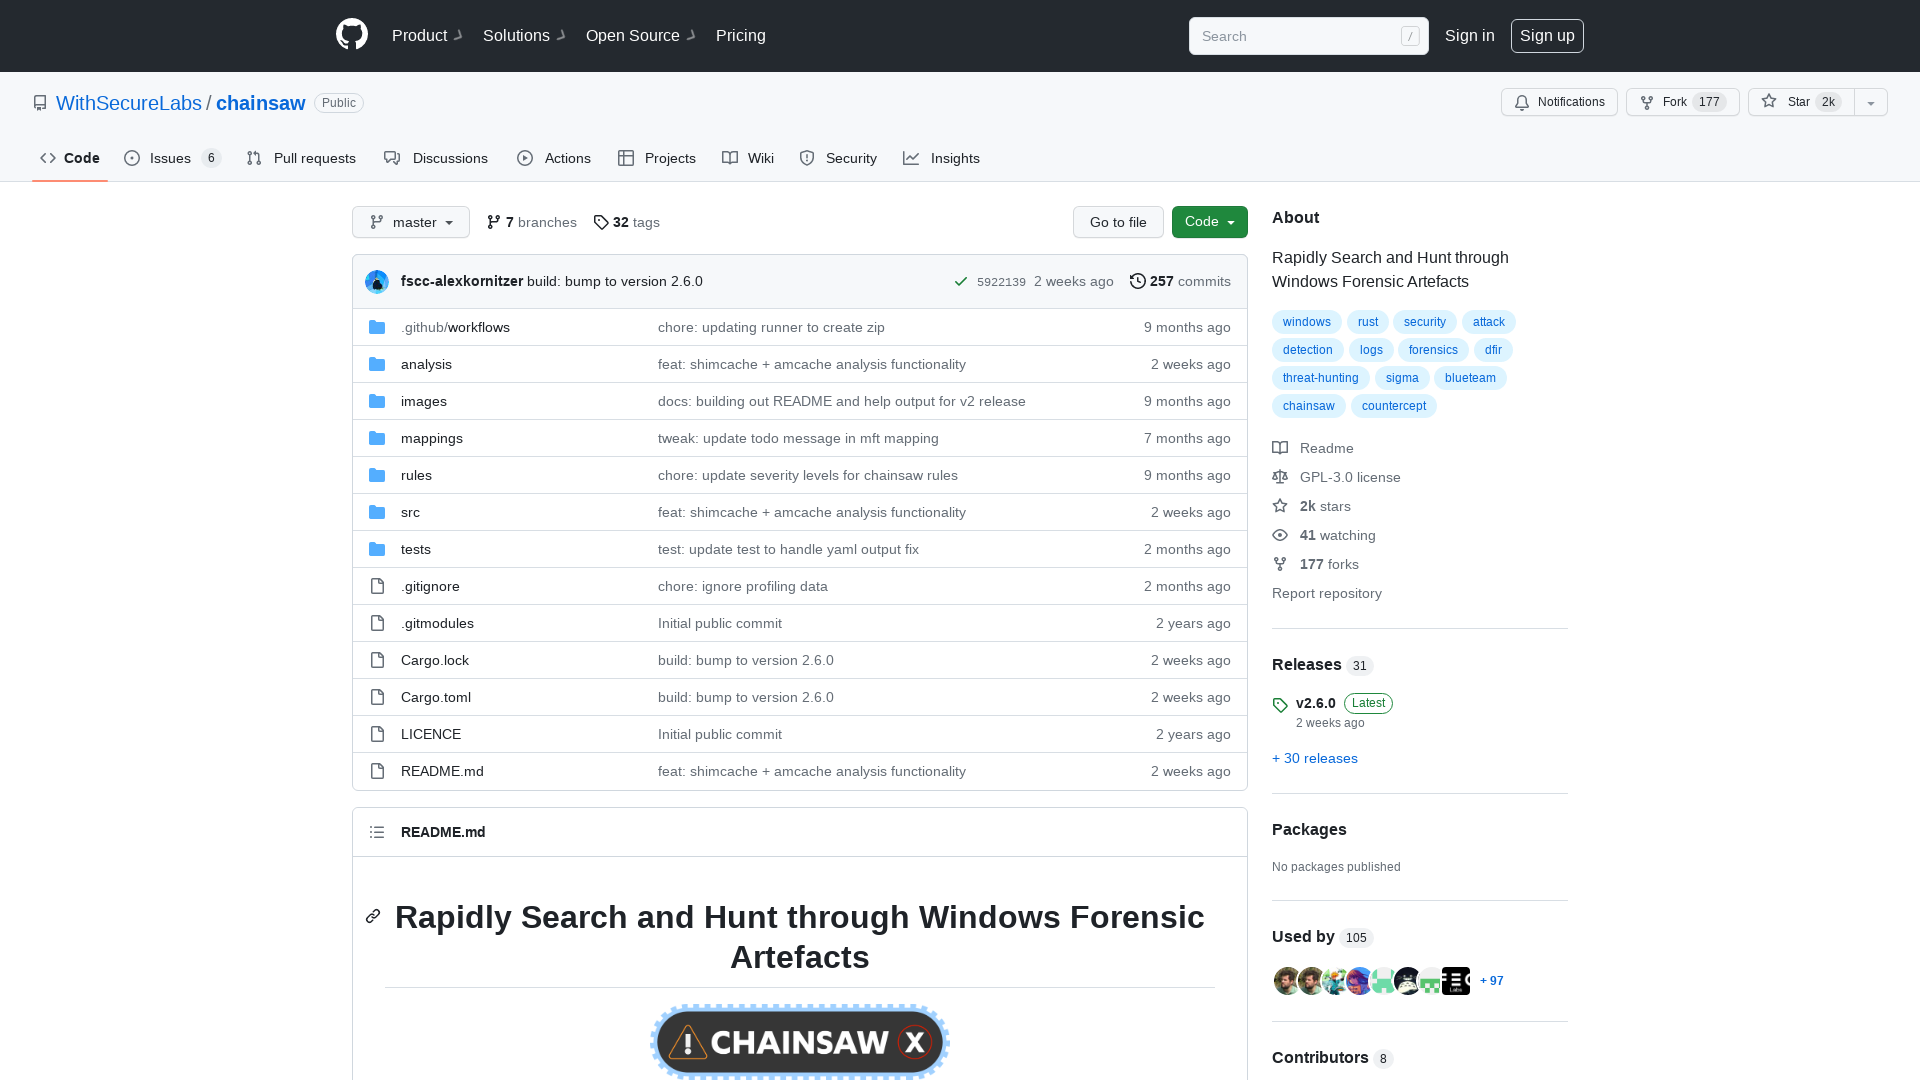1920x1080 pixels.
Task: Open the WithSecureLabs owner link
Action: pyautogui.click(x=129, y=103)
